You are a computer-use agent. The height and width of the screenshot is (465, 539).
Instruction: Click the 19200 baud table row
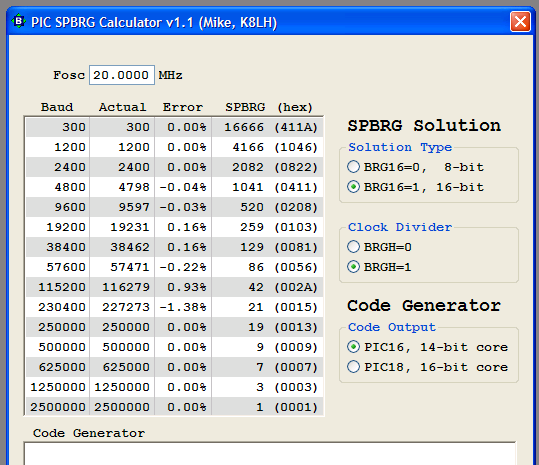175,227
